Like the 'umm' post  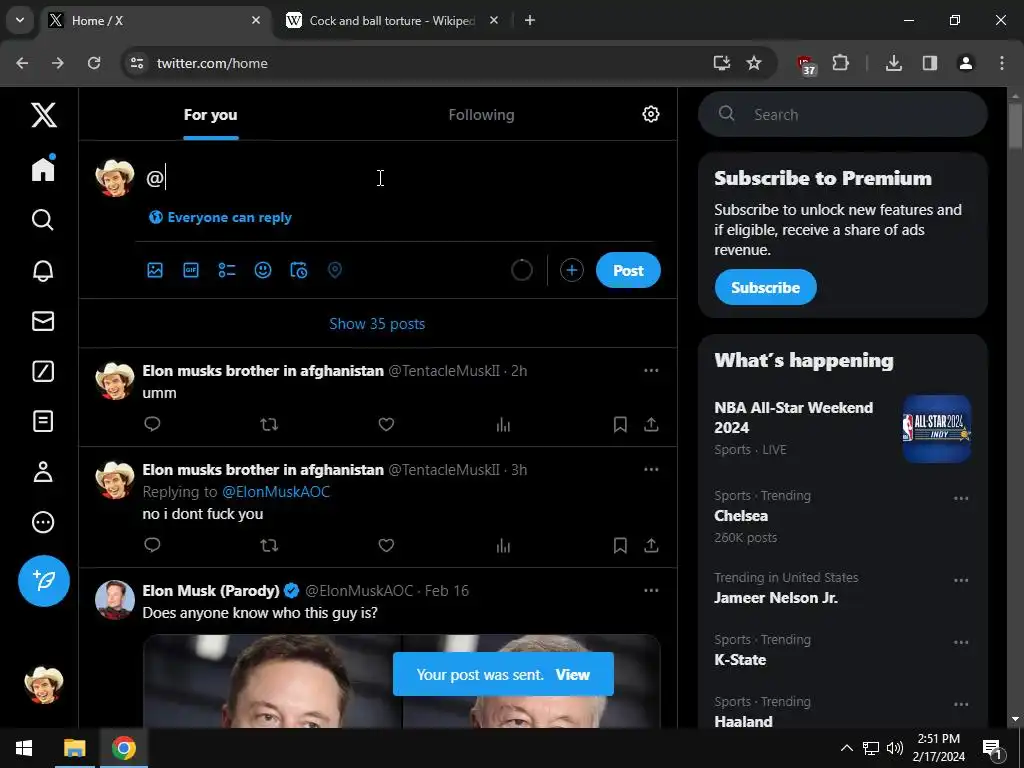(386, 424)
